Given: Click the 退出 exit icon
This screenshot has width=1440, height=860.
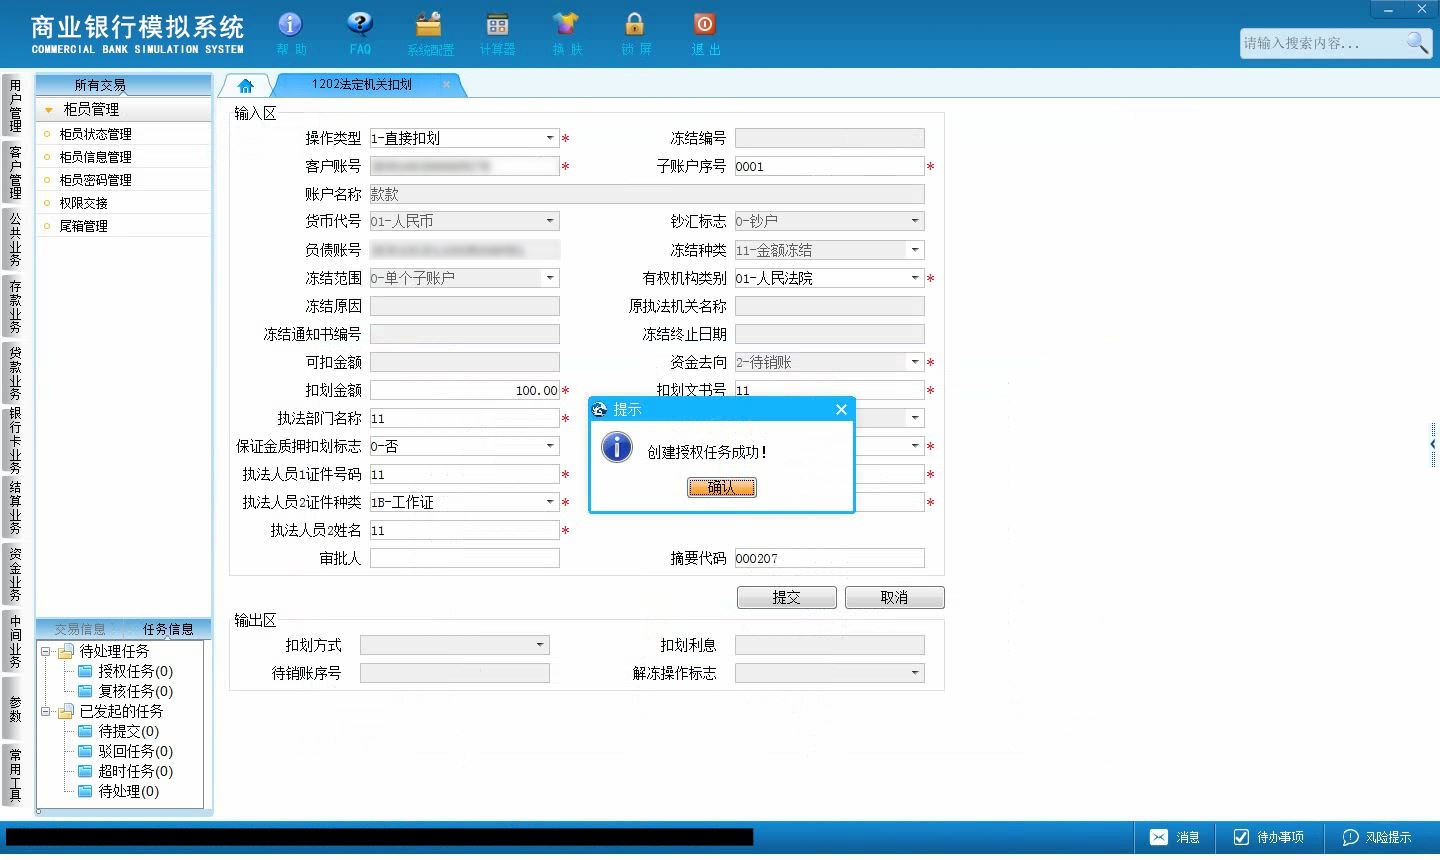Looking at the screenshot, I should 705,32.
